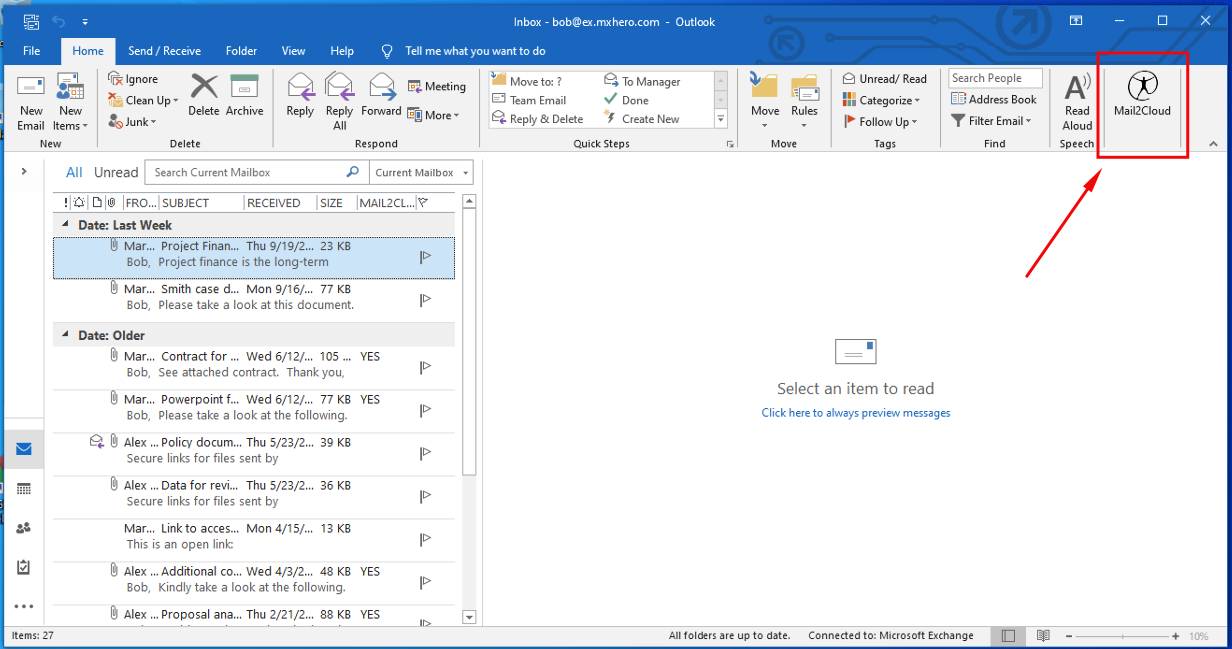Open the Follow Up dropdown
1232x649 pixels.
pos(881,122)
